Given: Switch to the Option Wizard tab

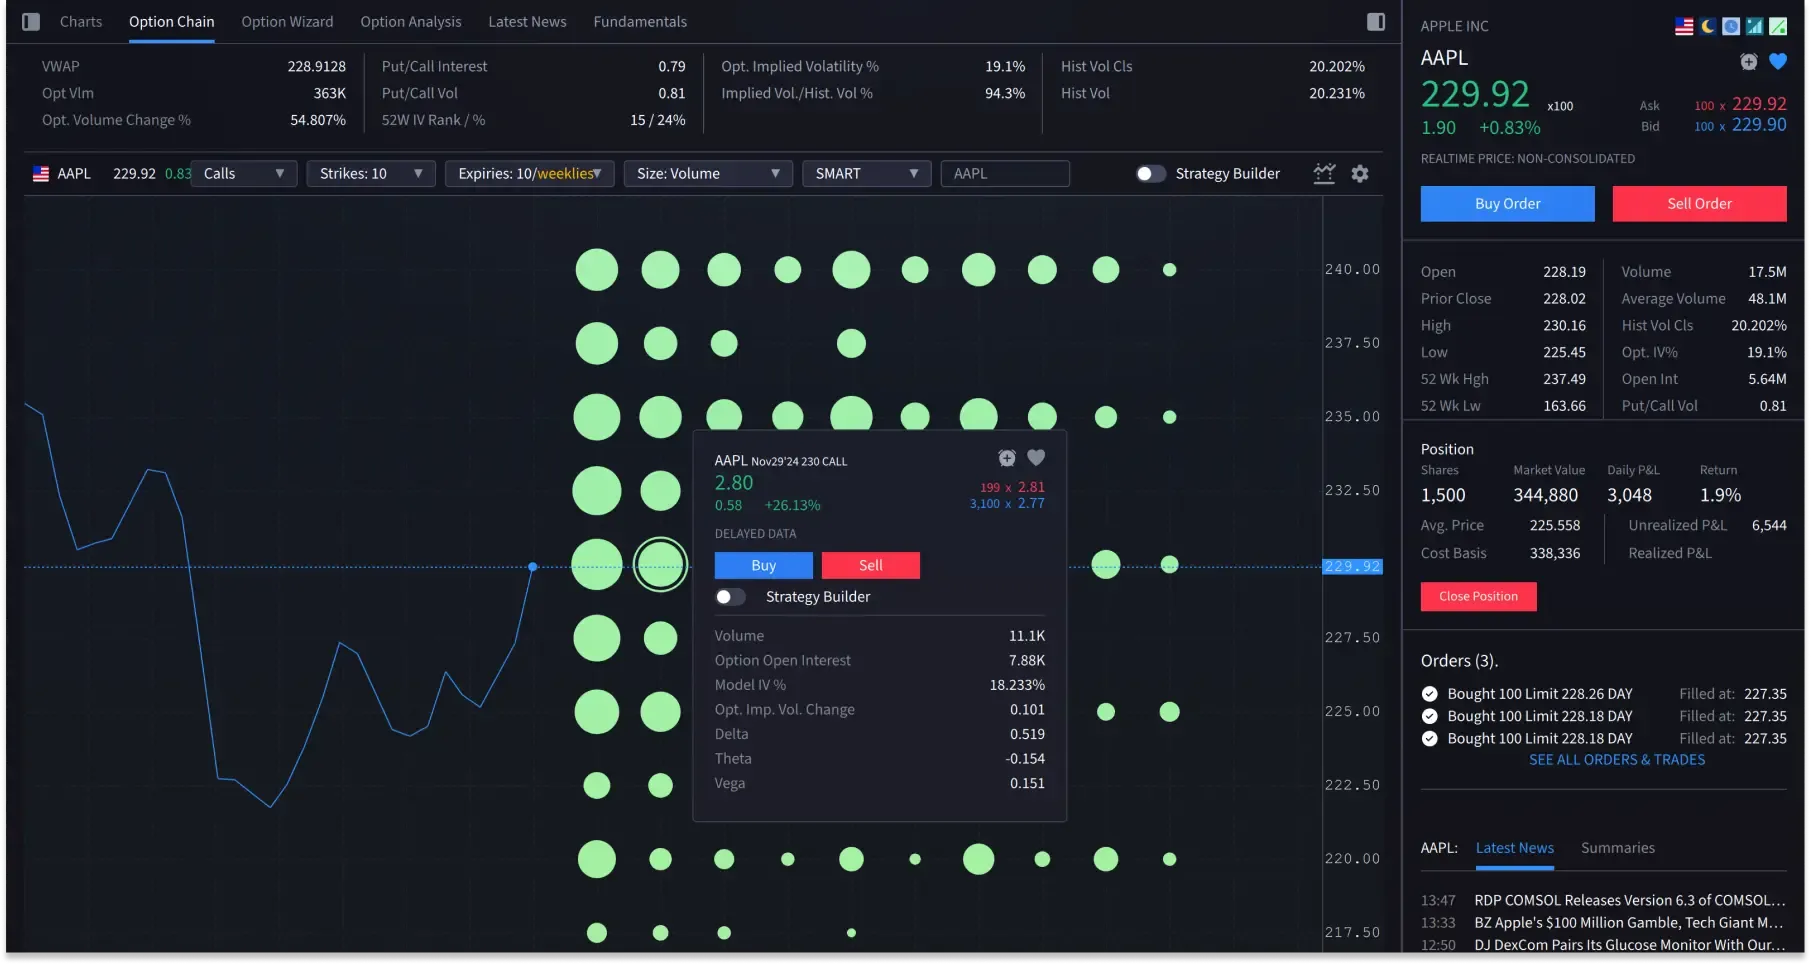Looking at the screenshot, I should [287, 21].
